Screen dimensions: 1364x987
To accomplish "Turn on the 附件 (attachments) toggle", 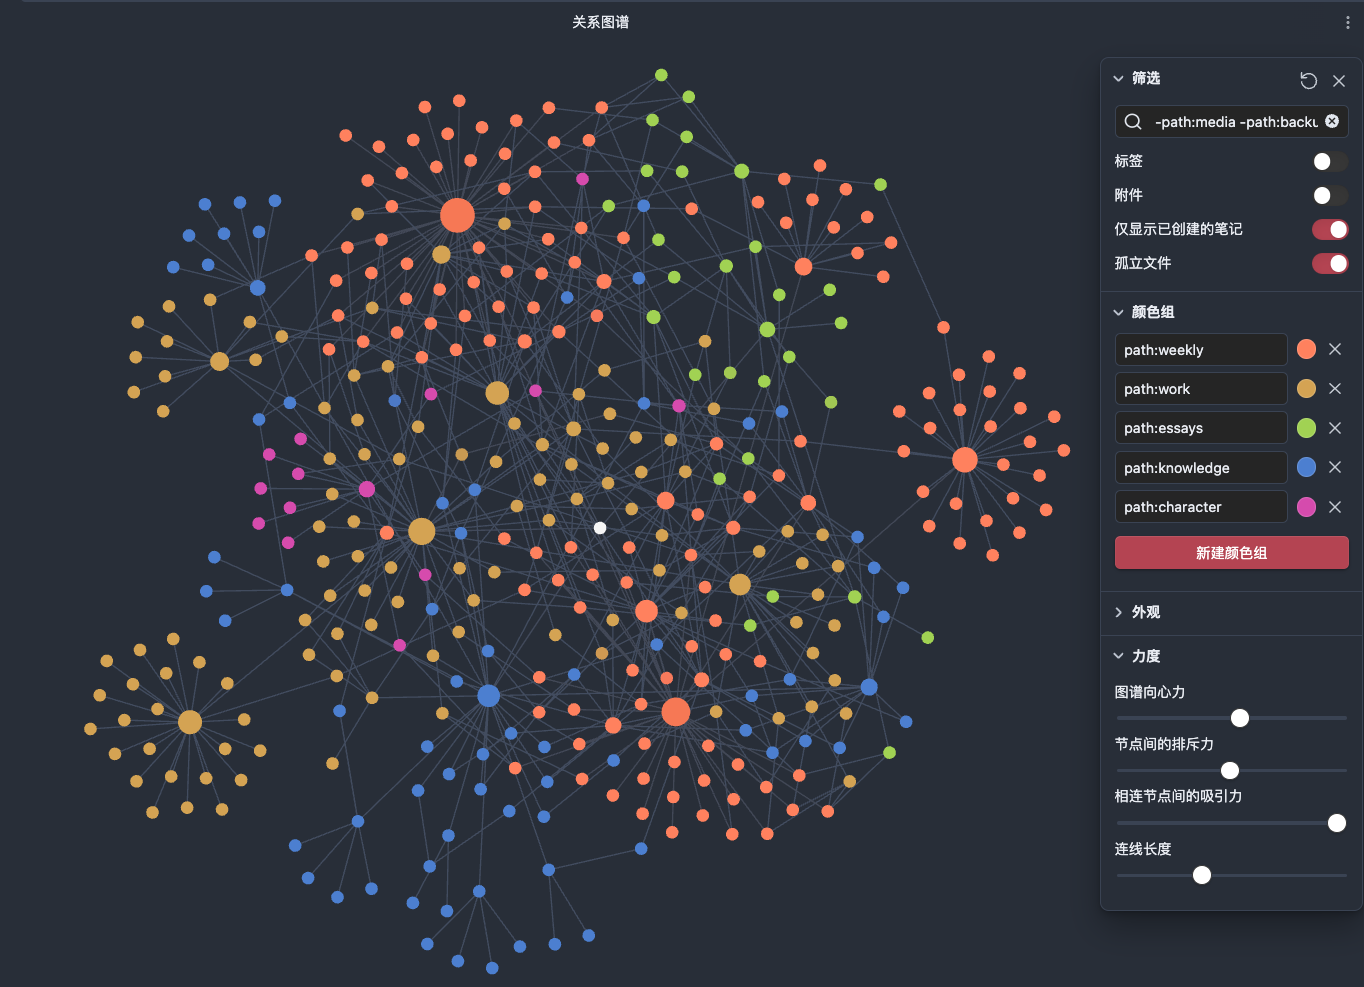I will (1329, 195).
